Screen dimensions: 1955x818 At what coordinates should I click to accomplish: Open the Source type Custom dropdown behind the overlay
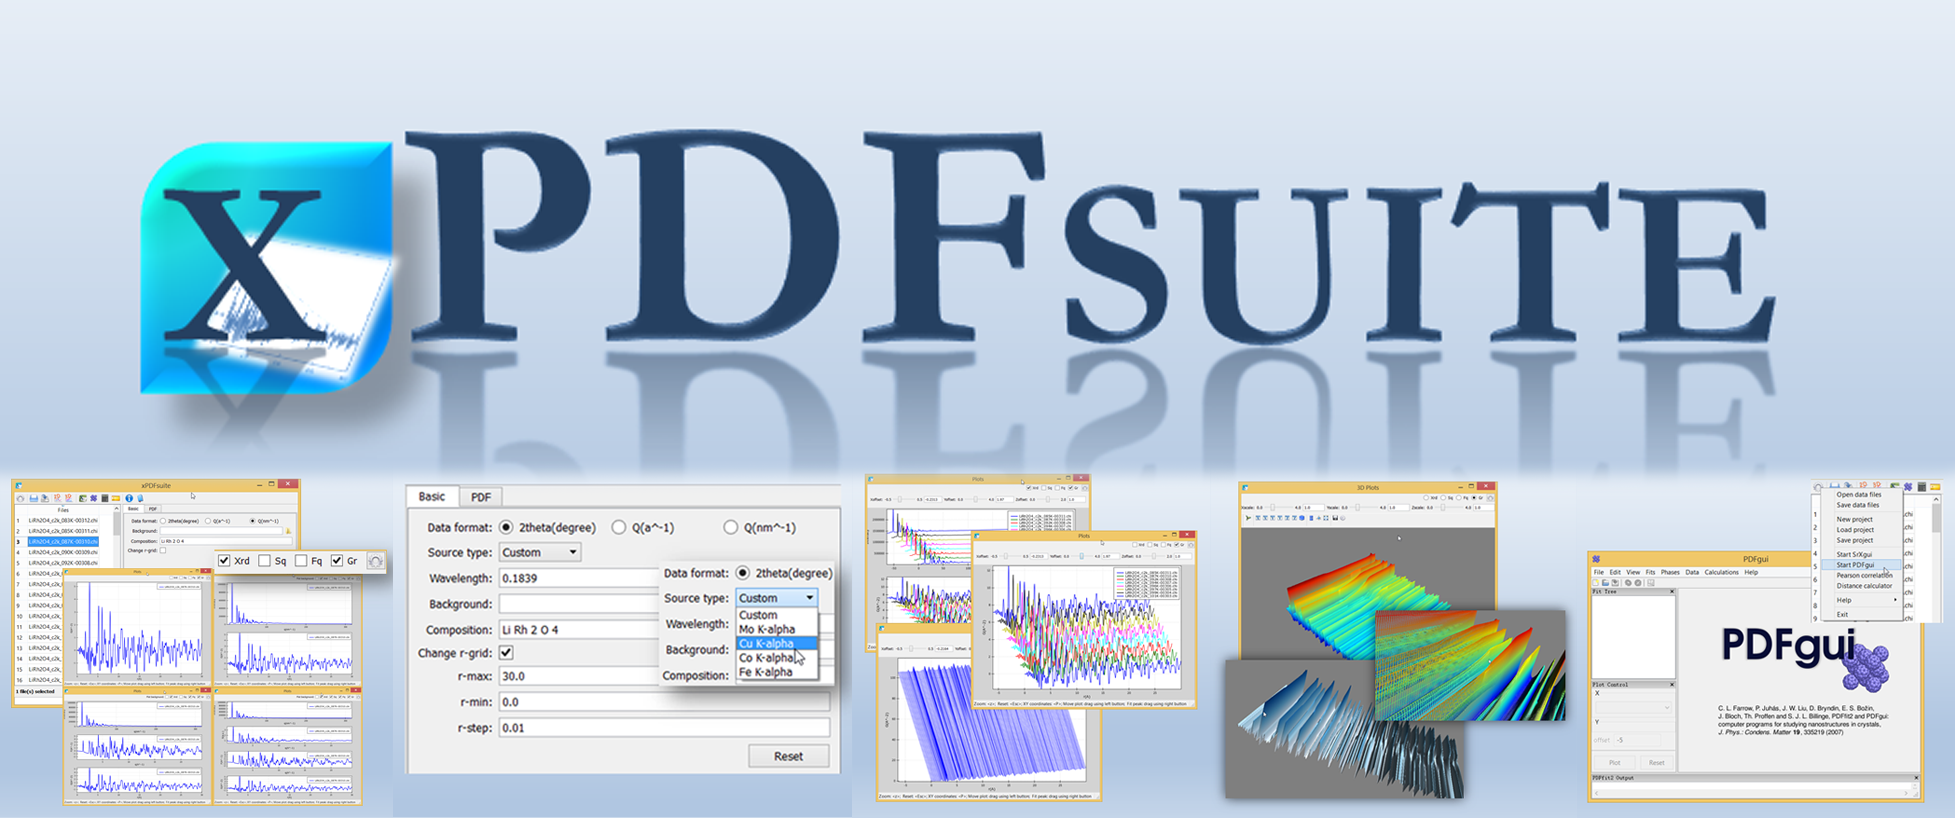[x=540, y=552]
